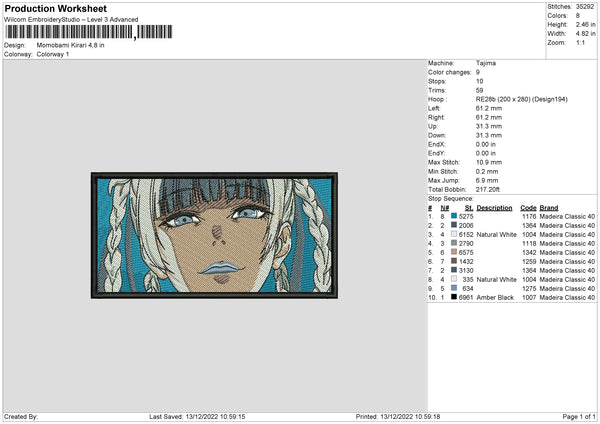Click code '1275' in the stop sequence

tap(529, 288)
